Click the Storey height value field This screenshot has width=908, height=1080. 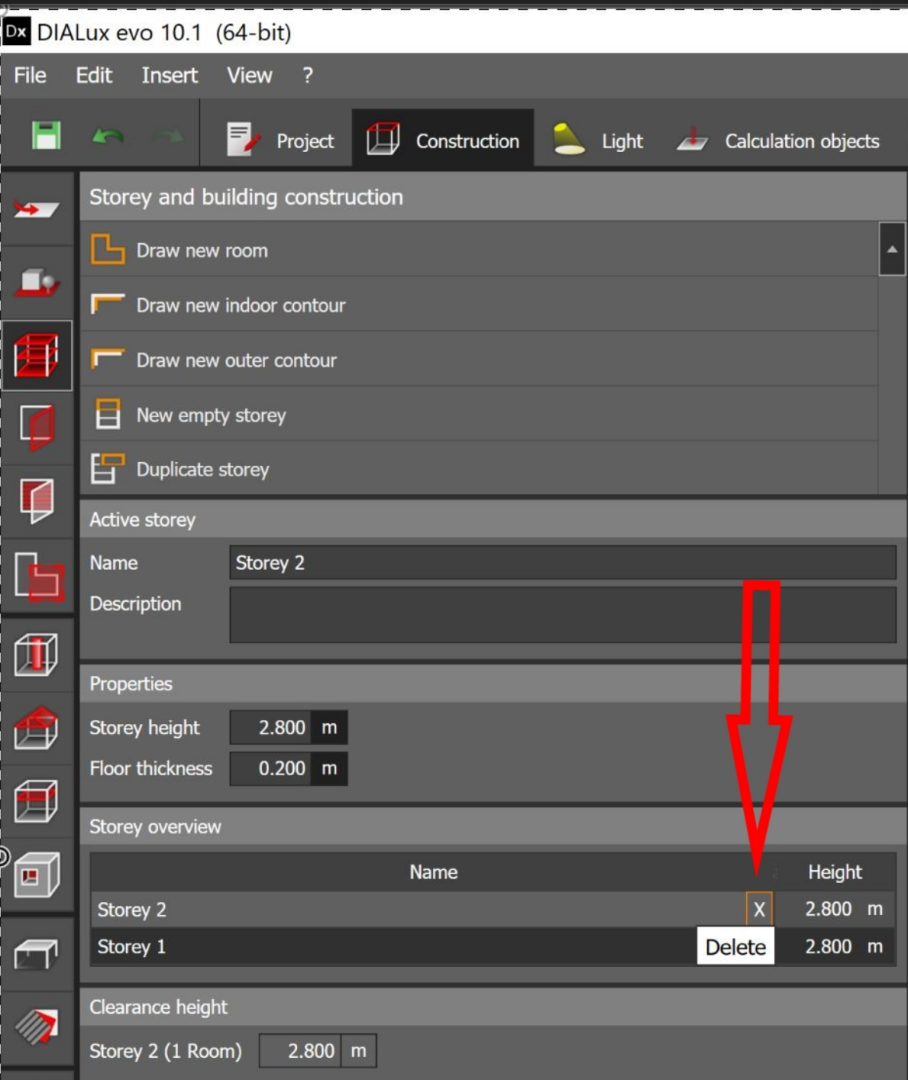270,727
